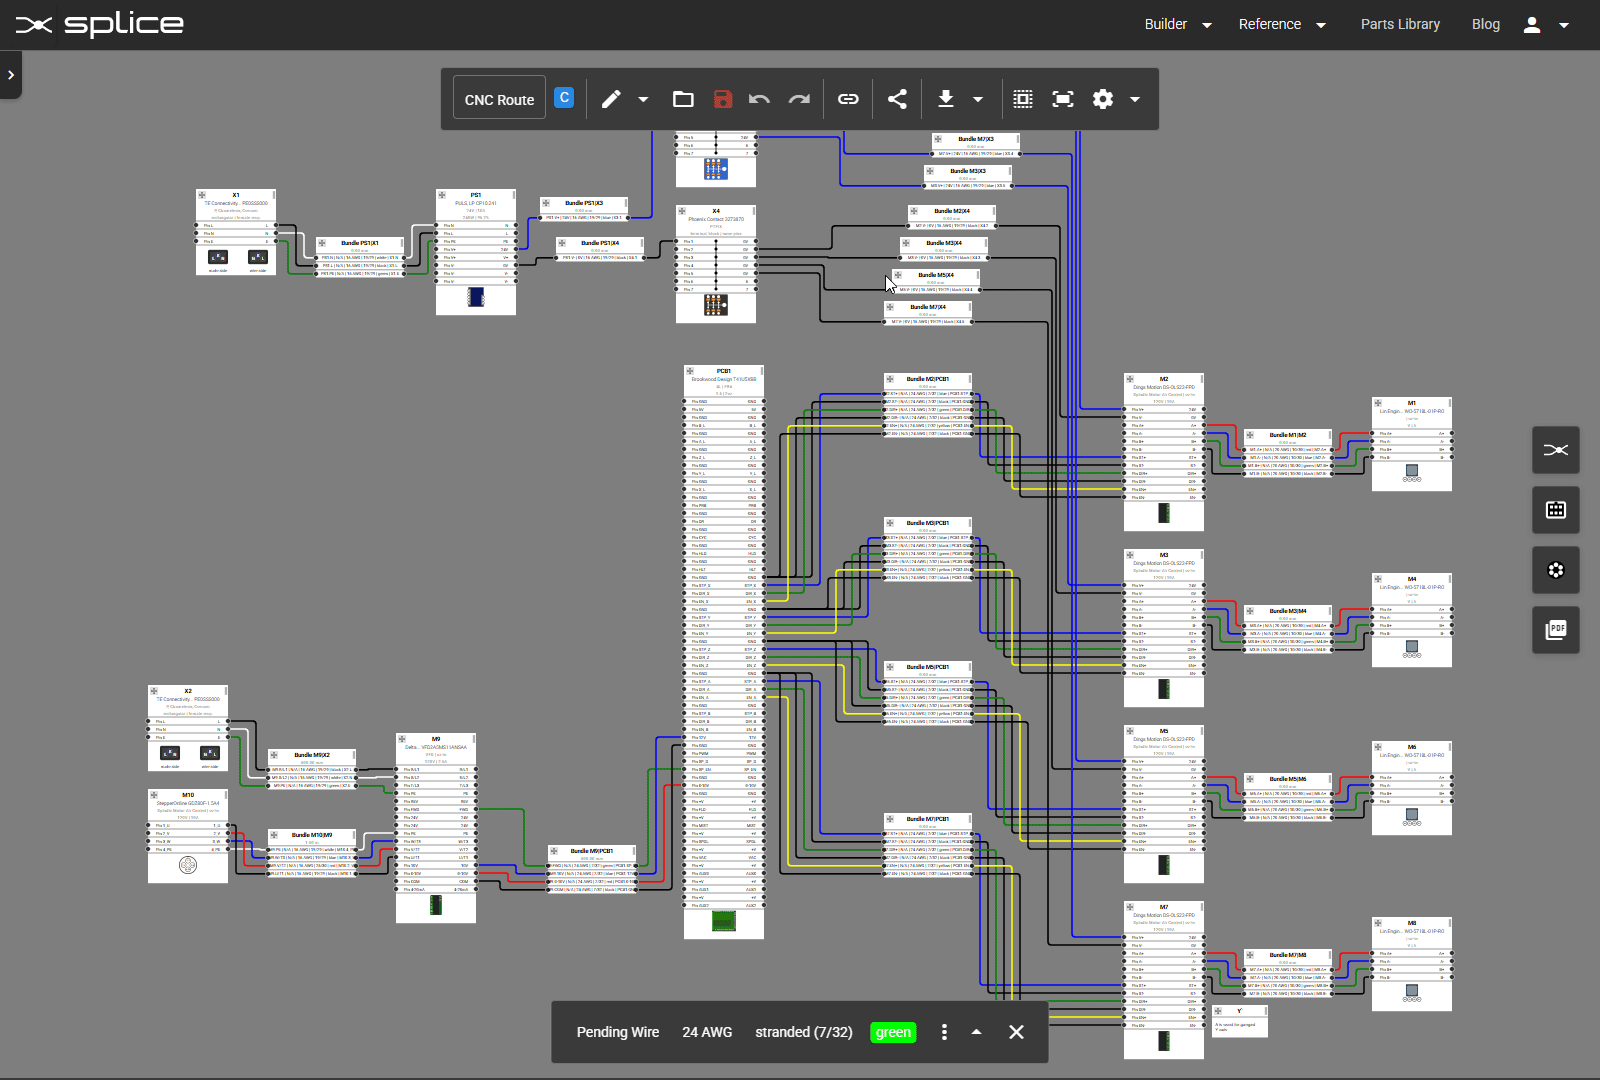1600x1080 pixels.
Task: Open the Blog link
Action: 1486,24
